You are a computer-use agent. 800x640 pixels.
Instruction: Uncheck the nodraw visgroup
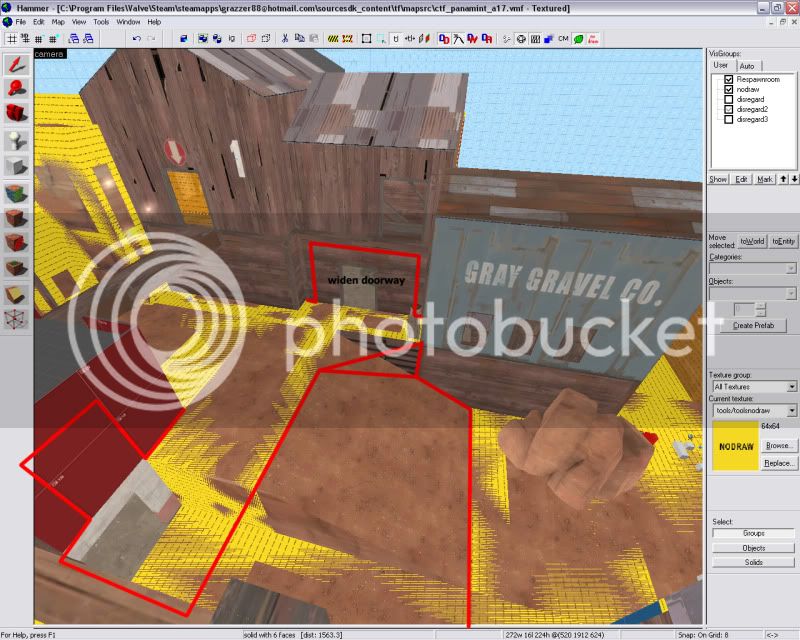pos(729,89)
